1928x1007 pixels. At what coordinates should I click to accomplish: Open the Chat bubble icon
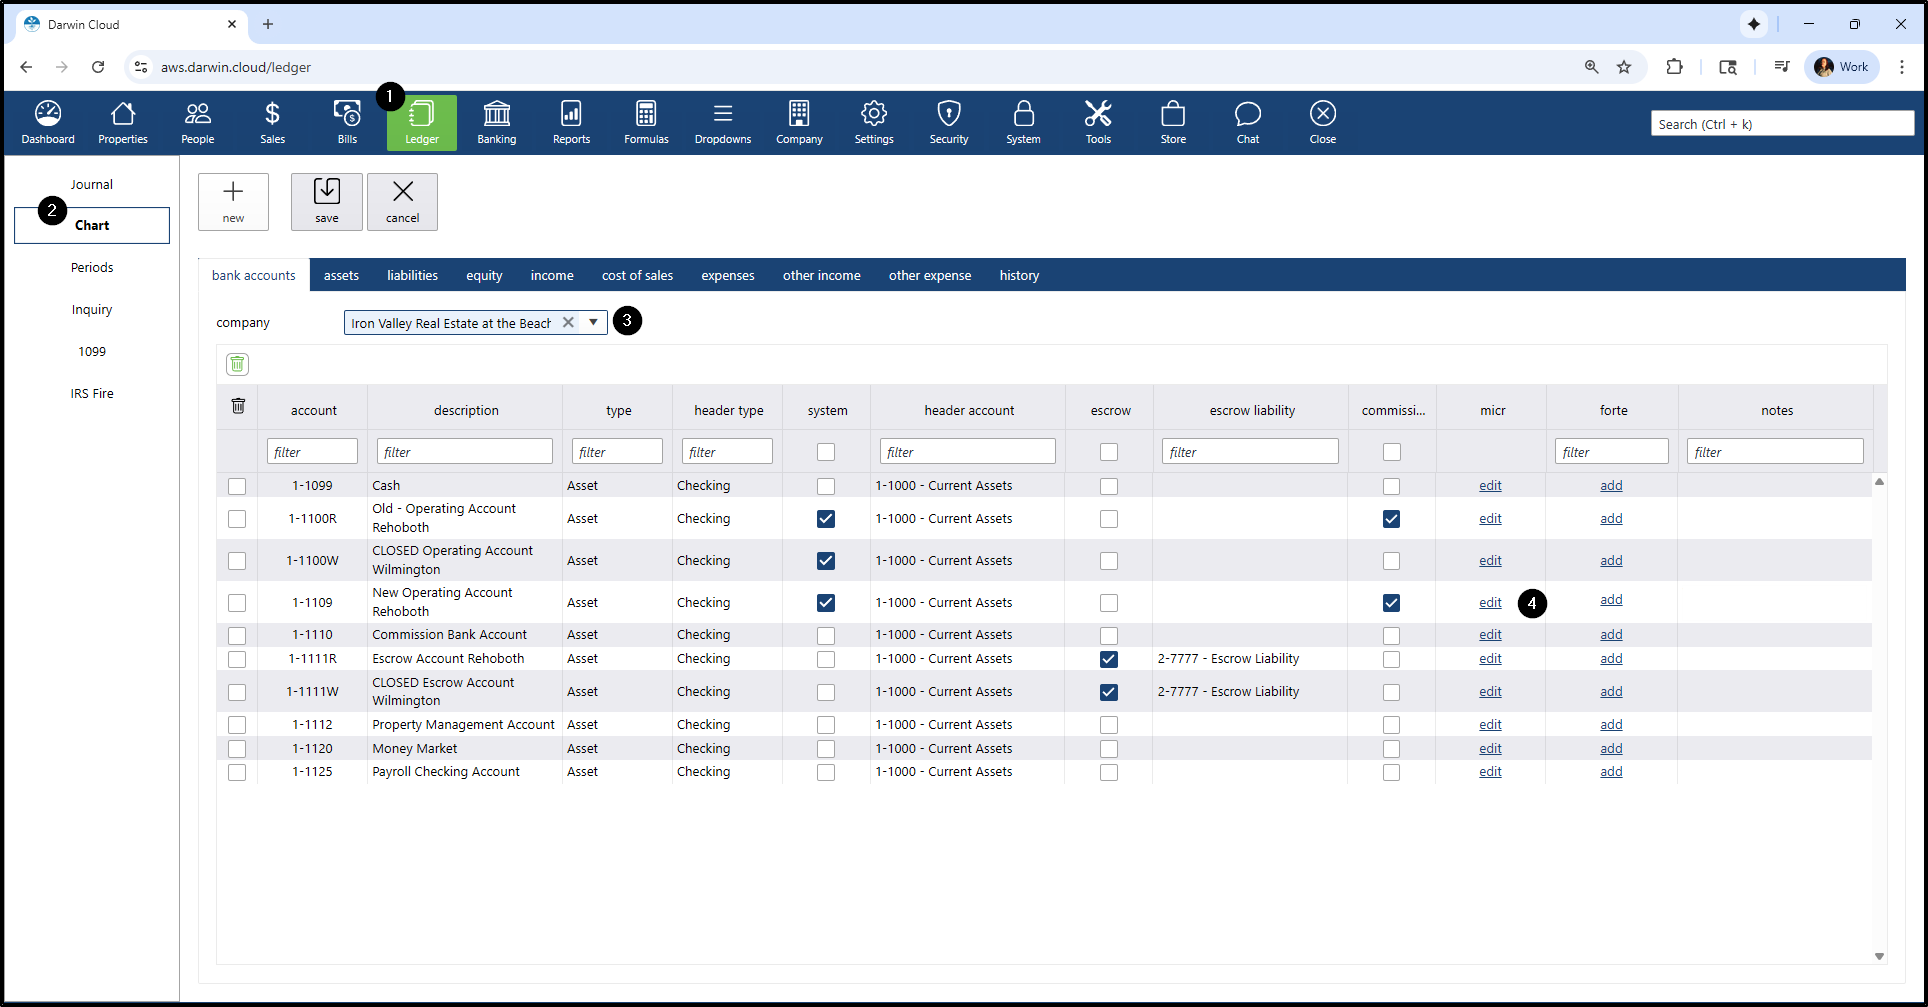click(1247, 122)
